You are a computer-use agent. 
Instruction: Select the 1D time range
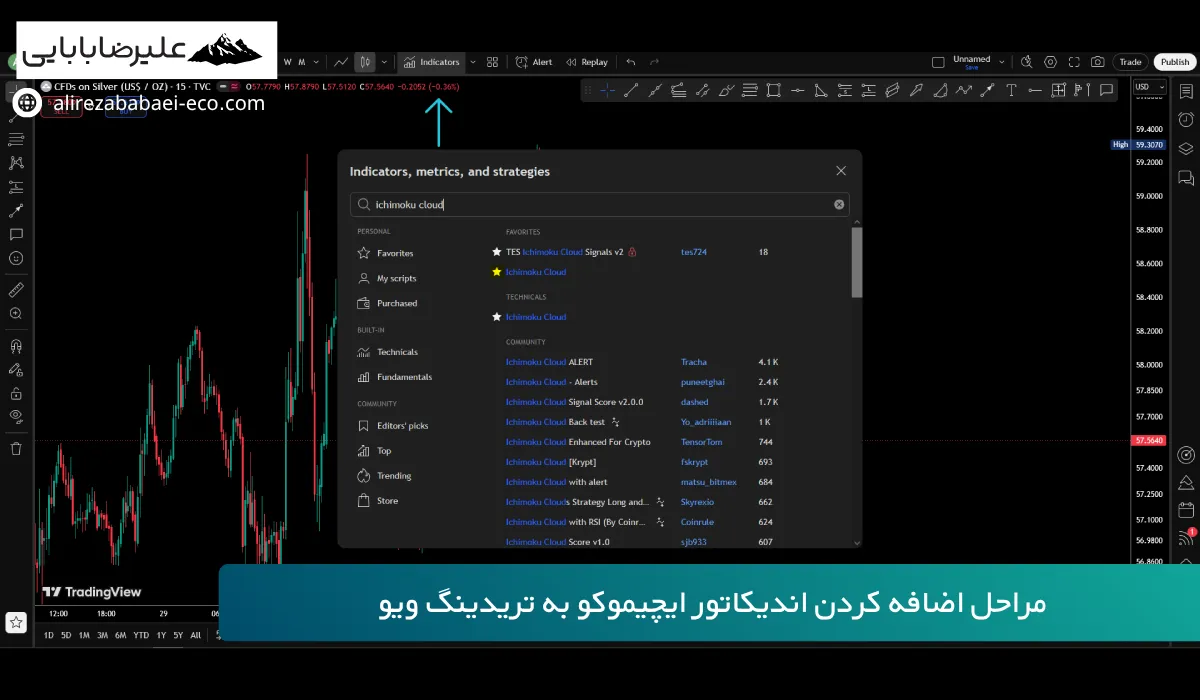(49, 635)
